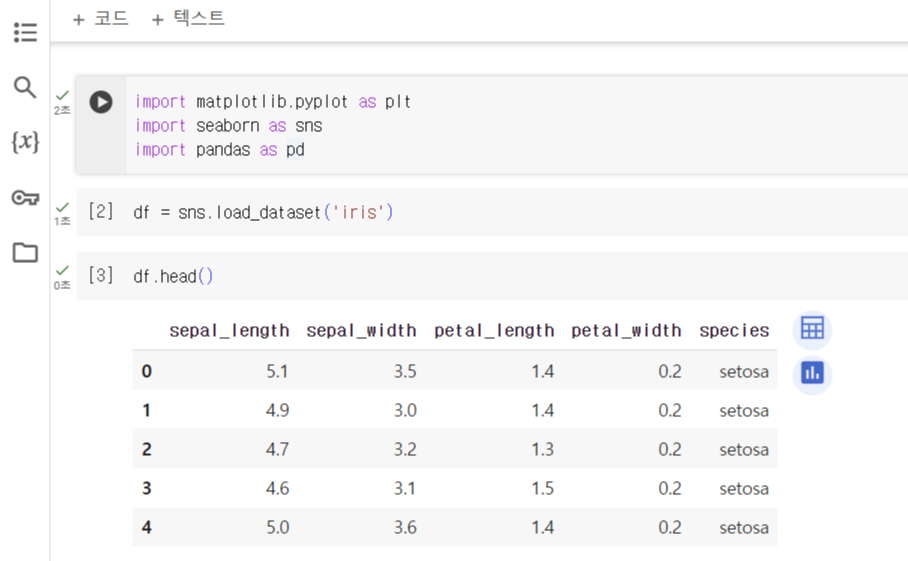Select the sepal_length column header

(229, 331)
